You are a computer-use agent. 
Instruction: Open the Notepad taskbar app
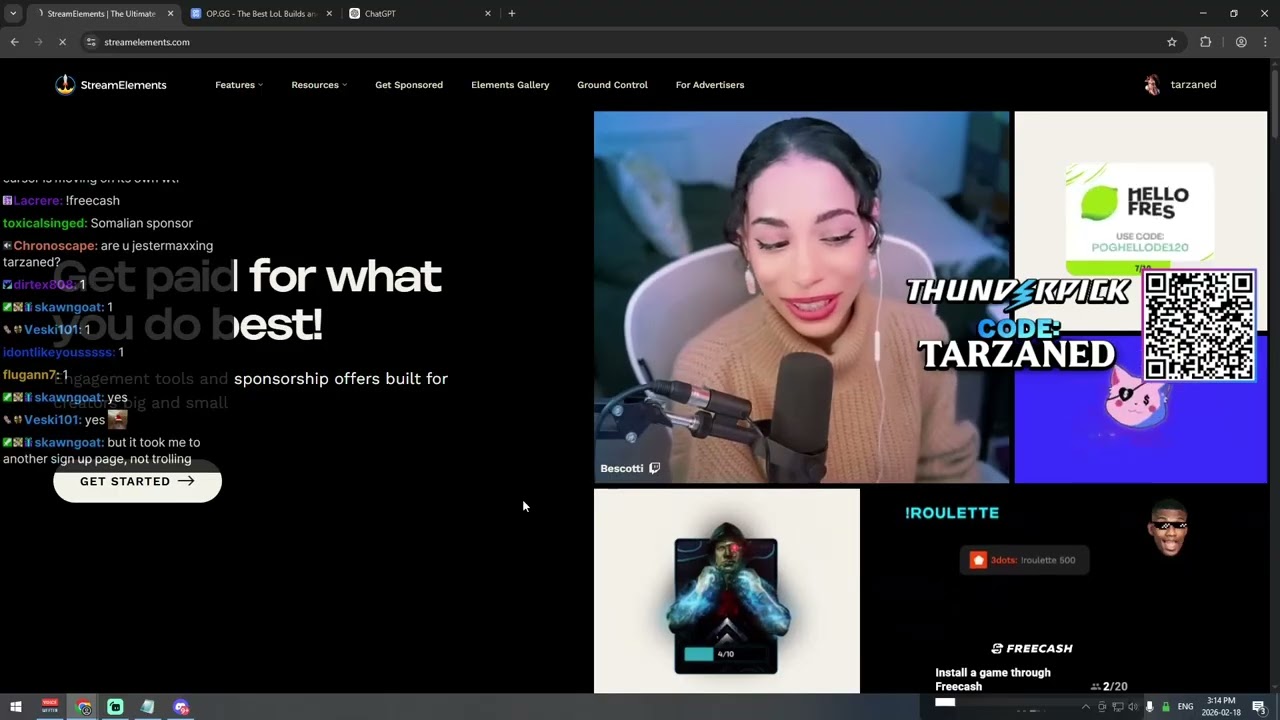pyautogui.click(x=148, y=707)
